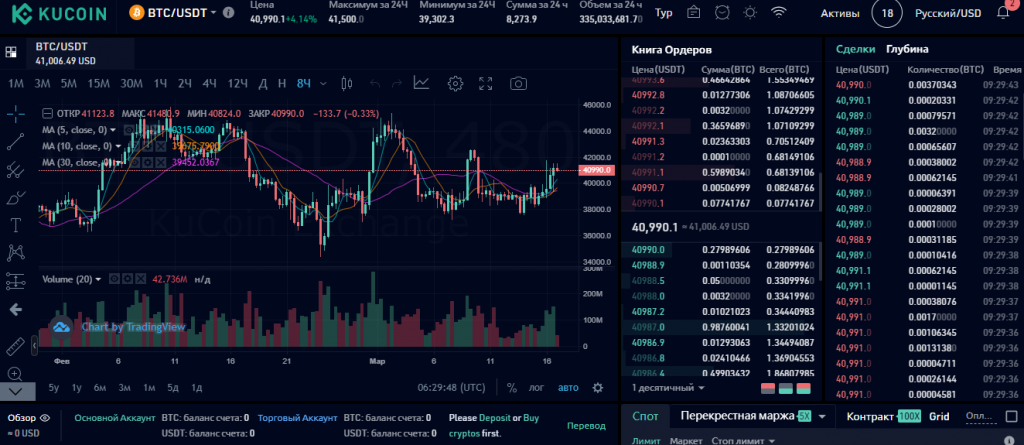Select the ruler measure tool
Viewport: 1024px width, 445px height.
[x=15, y=346]
